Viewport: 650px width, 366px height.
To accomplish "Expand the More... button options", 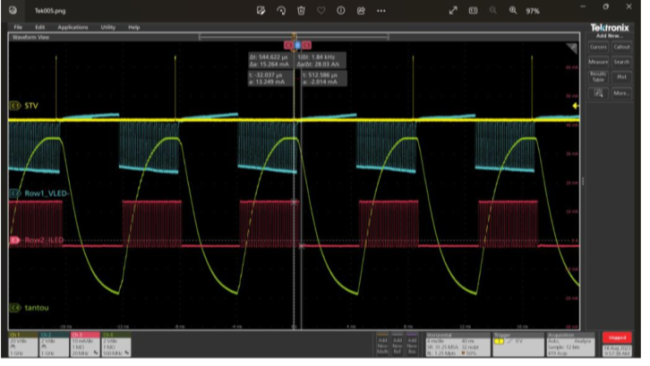I will (621, 93).
